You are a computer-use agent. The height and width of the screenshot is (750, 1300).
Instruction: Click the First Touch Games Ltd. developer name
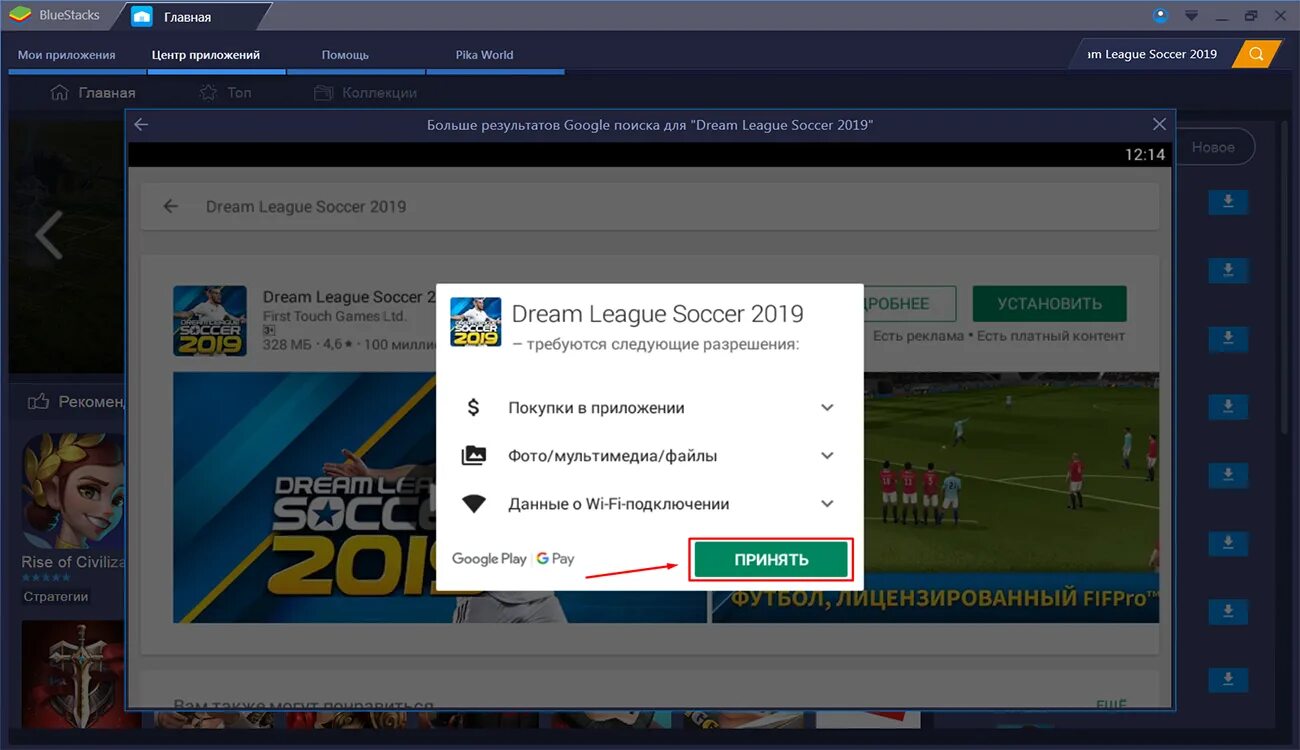335,316
